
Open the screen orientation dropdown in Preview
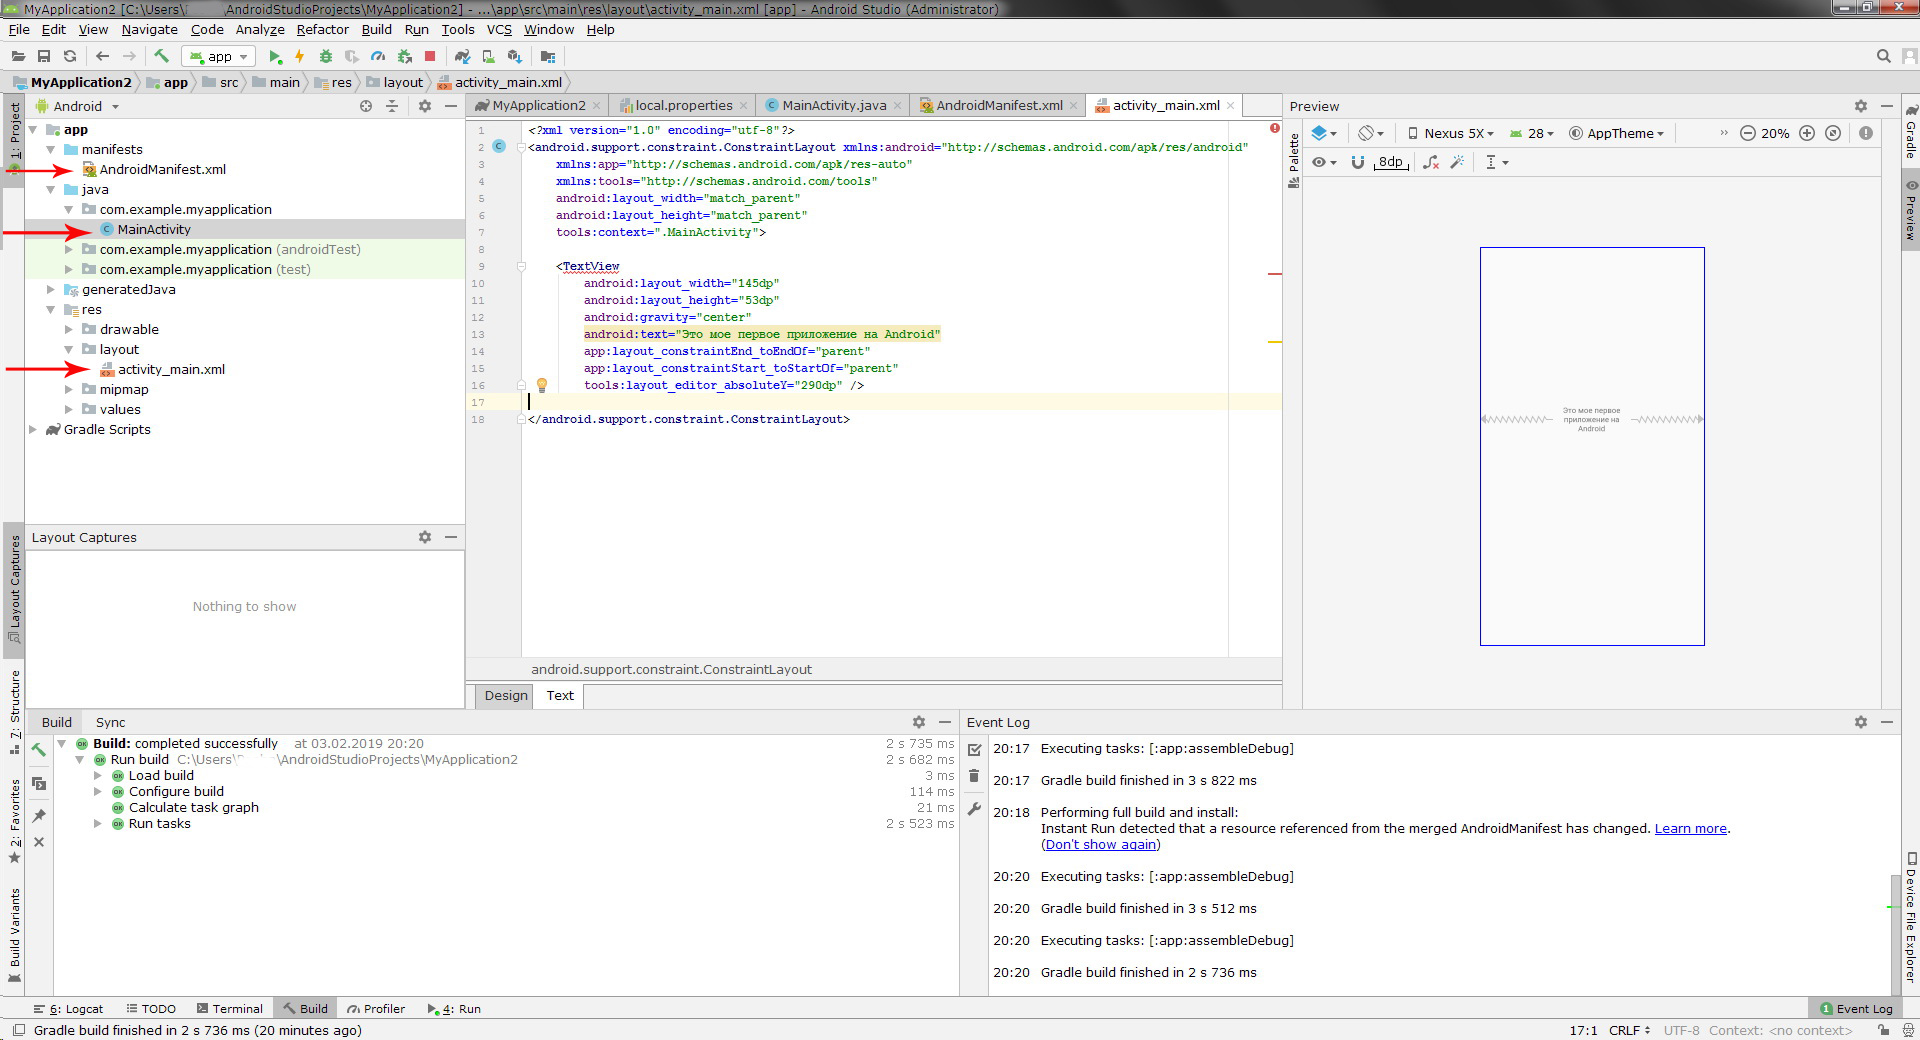pyautogui.click(x=1371, y=133)
